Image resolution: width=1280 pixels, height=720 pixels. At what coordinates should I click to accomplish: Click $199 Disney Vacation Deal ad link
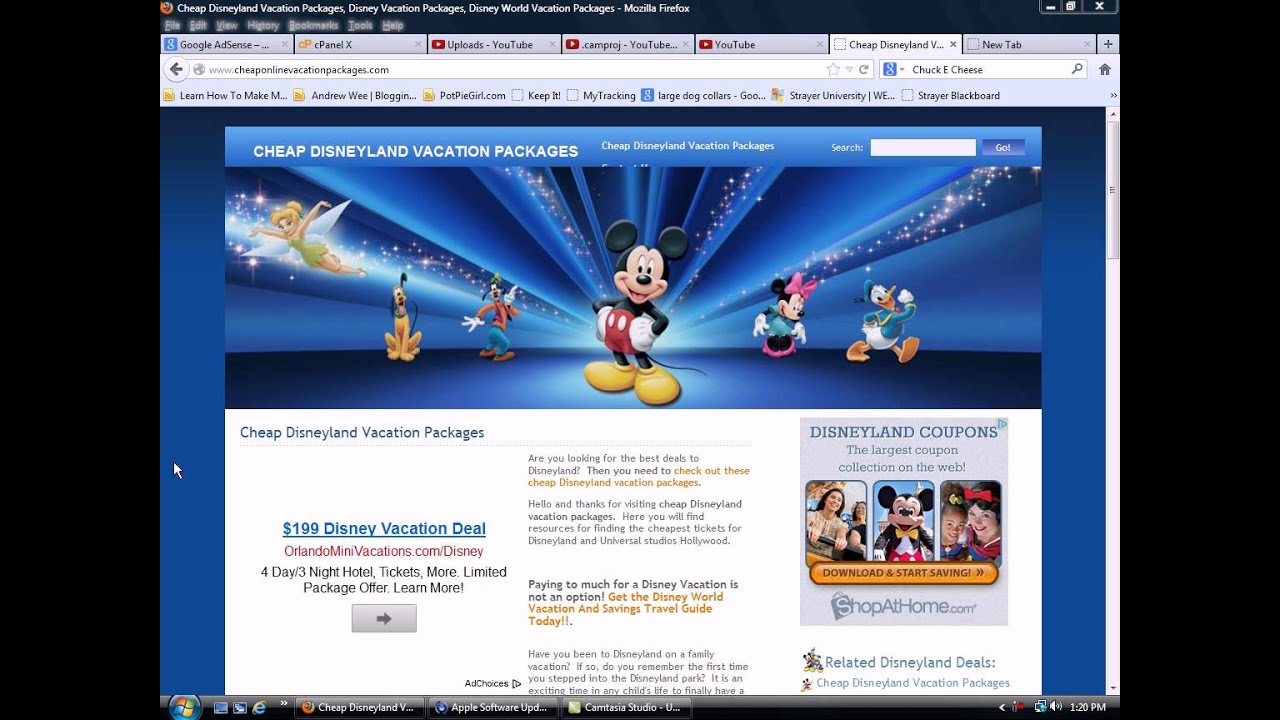pos(384,529)
